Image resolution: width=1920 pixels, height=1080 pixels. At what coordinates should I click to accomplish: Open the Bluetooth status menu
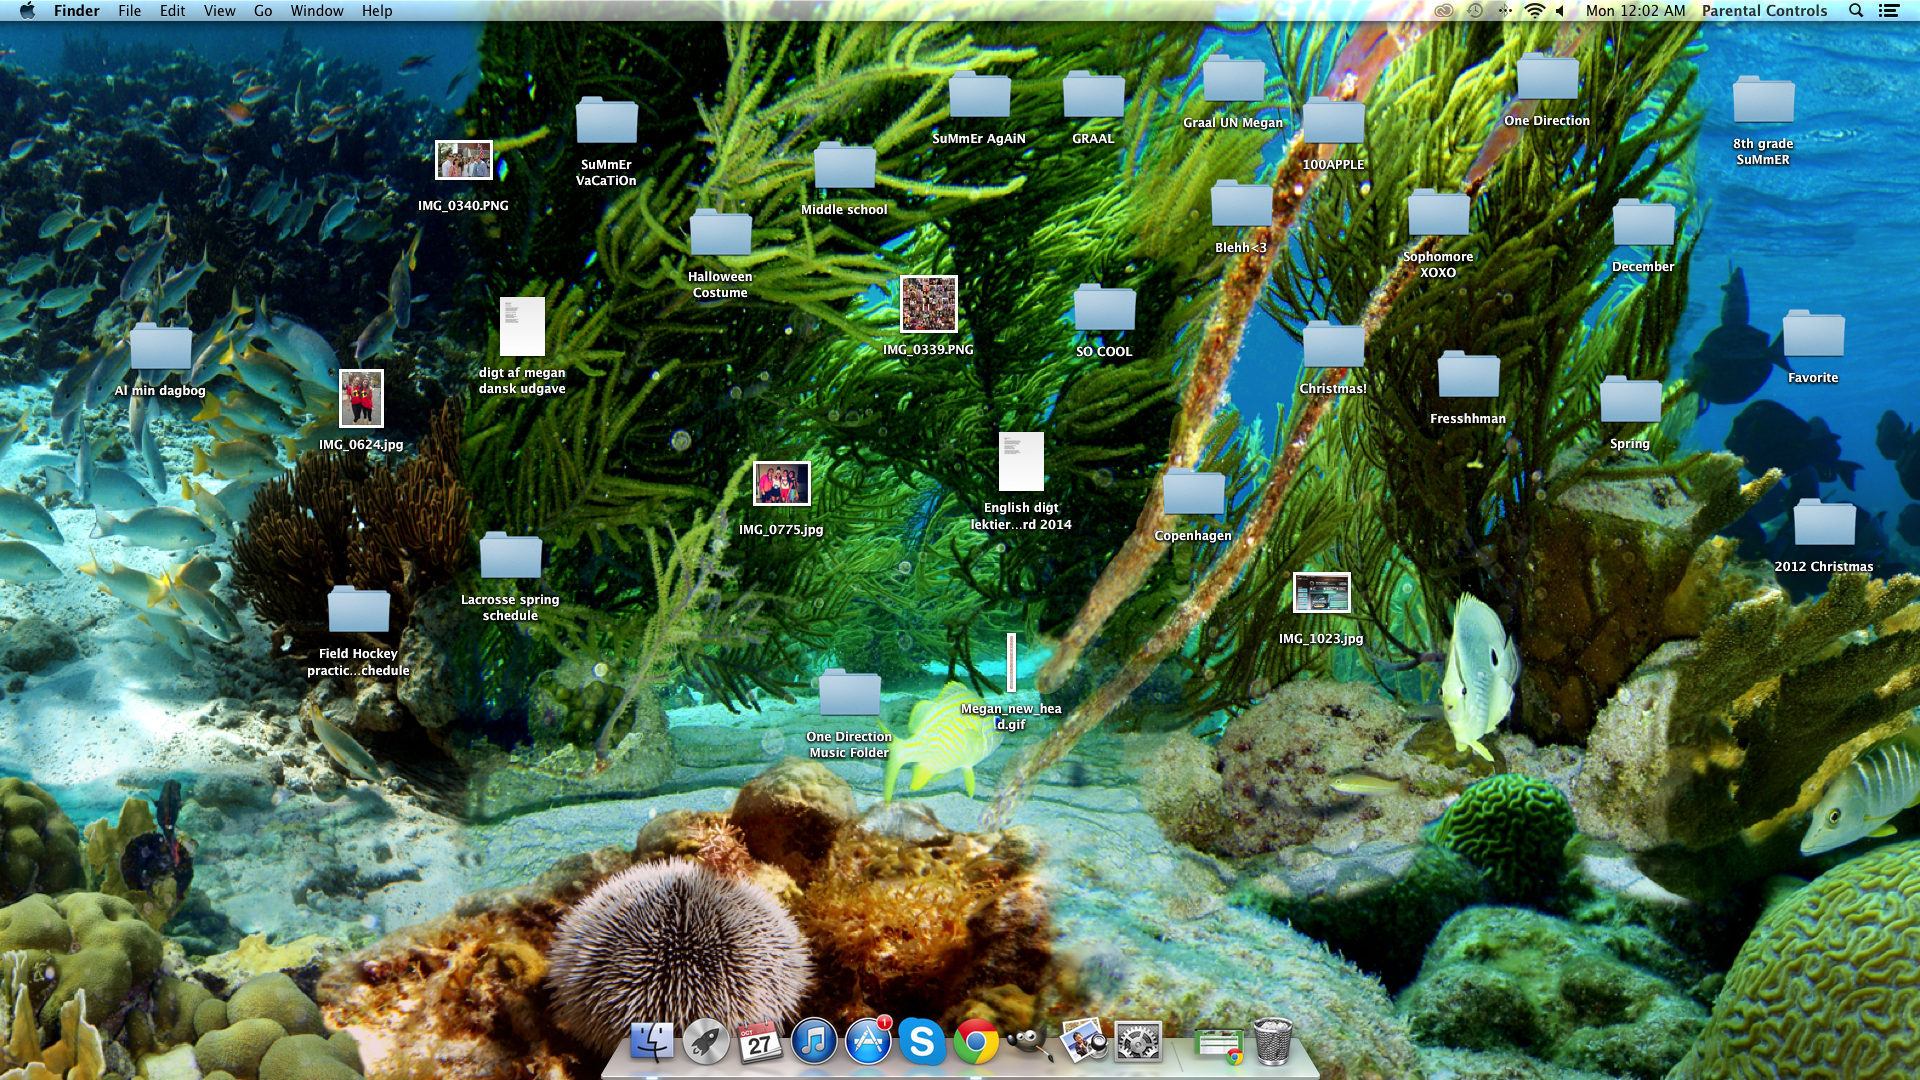pyautogui.click(x=1504, y=11)
